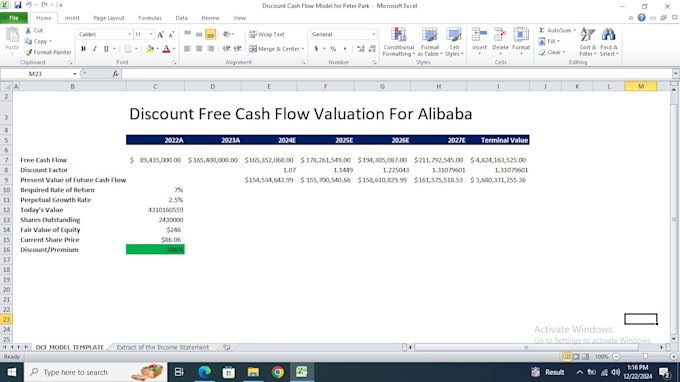Open Conditional Formatting menu
The height and width of the screenshot is (382, 680).
click(x=399, y=42)
